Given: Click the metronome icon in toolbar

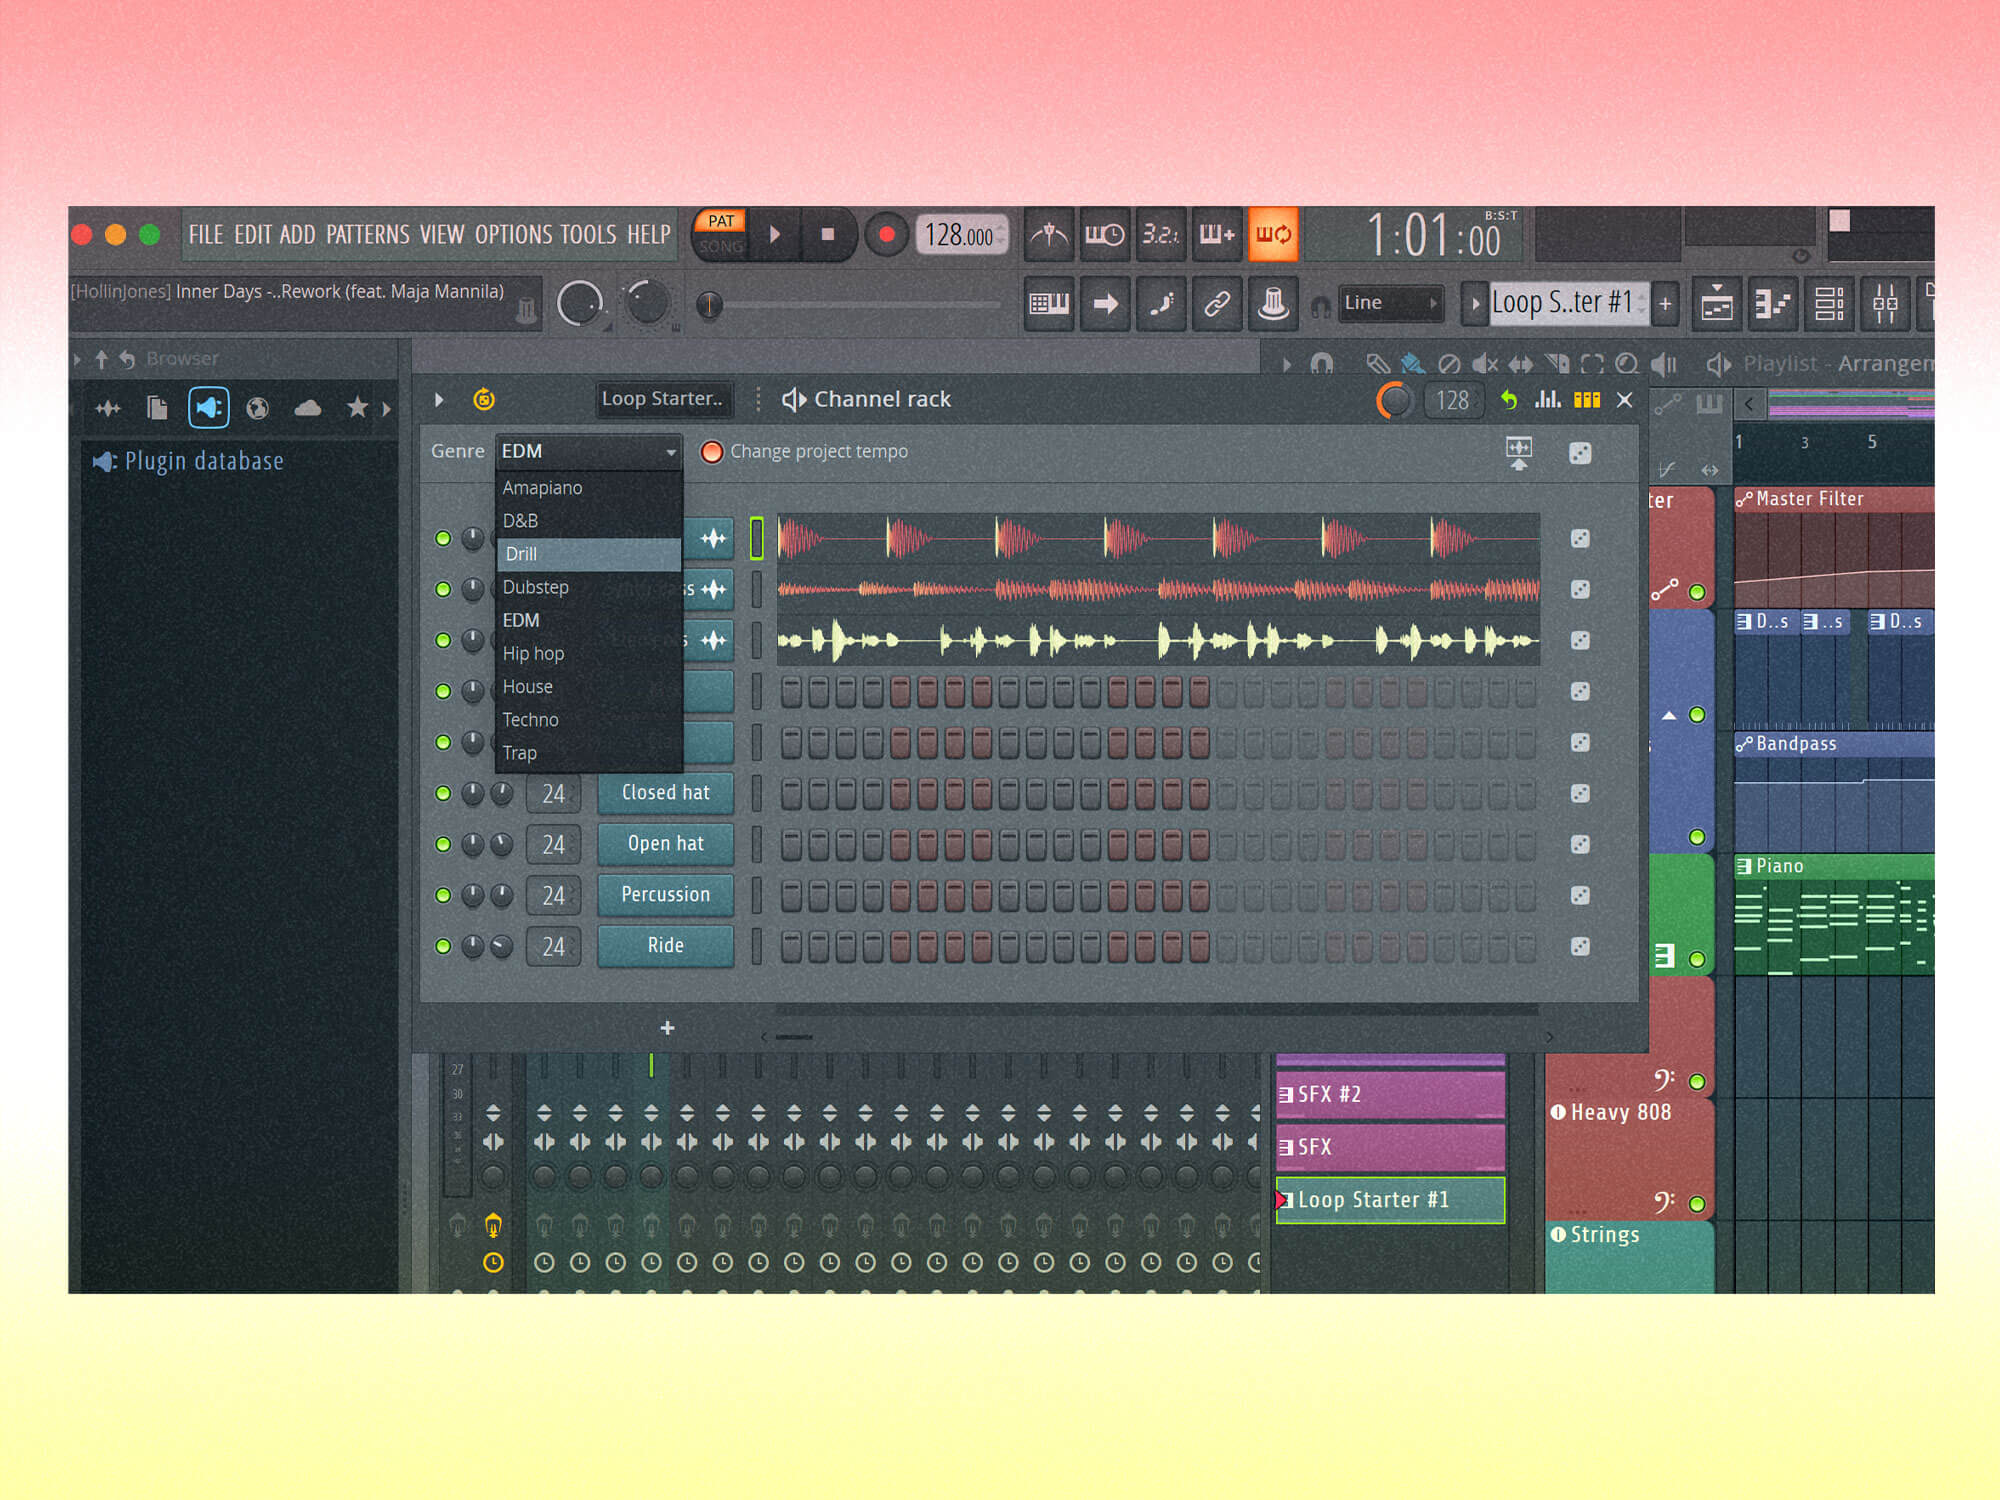Looking at the screenshot, I should [1048, 235].
